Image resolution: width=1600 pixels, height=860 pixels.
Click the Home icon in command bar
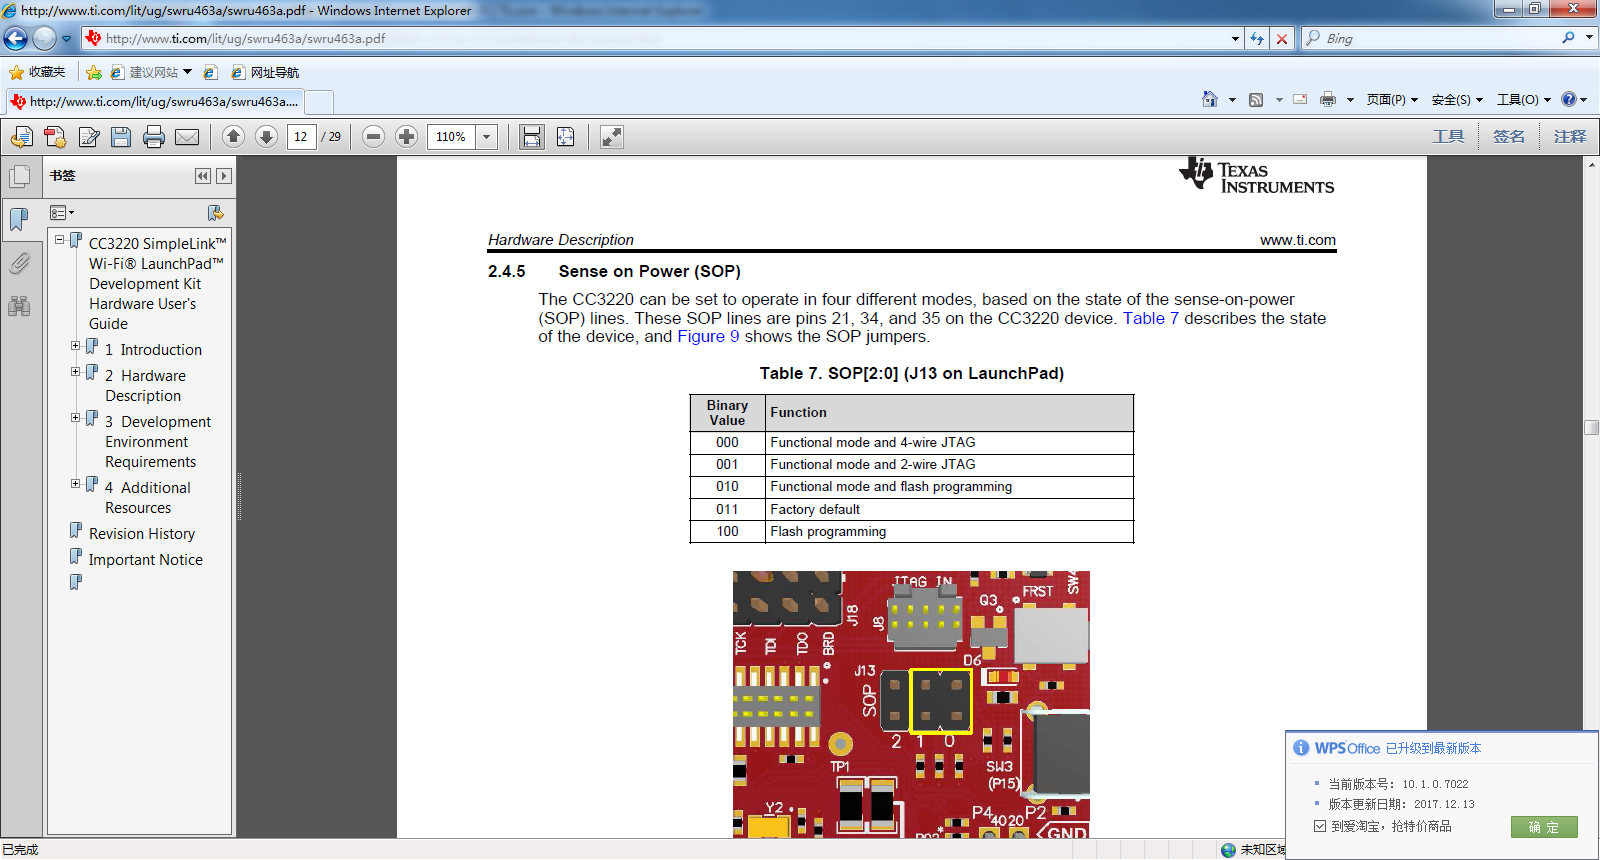point(1210,99)
